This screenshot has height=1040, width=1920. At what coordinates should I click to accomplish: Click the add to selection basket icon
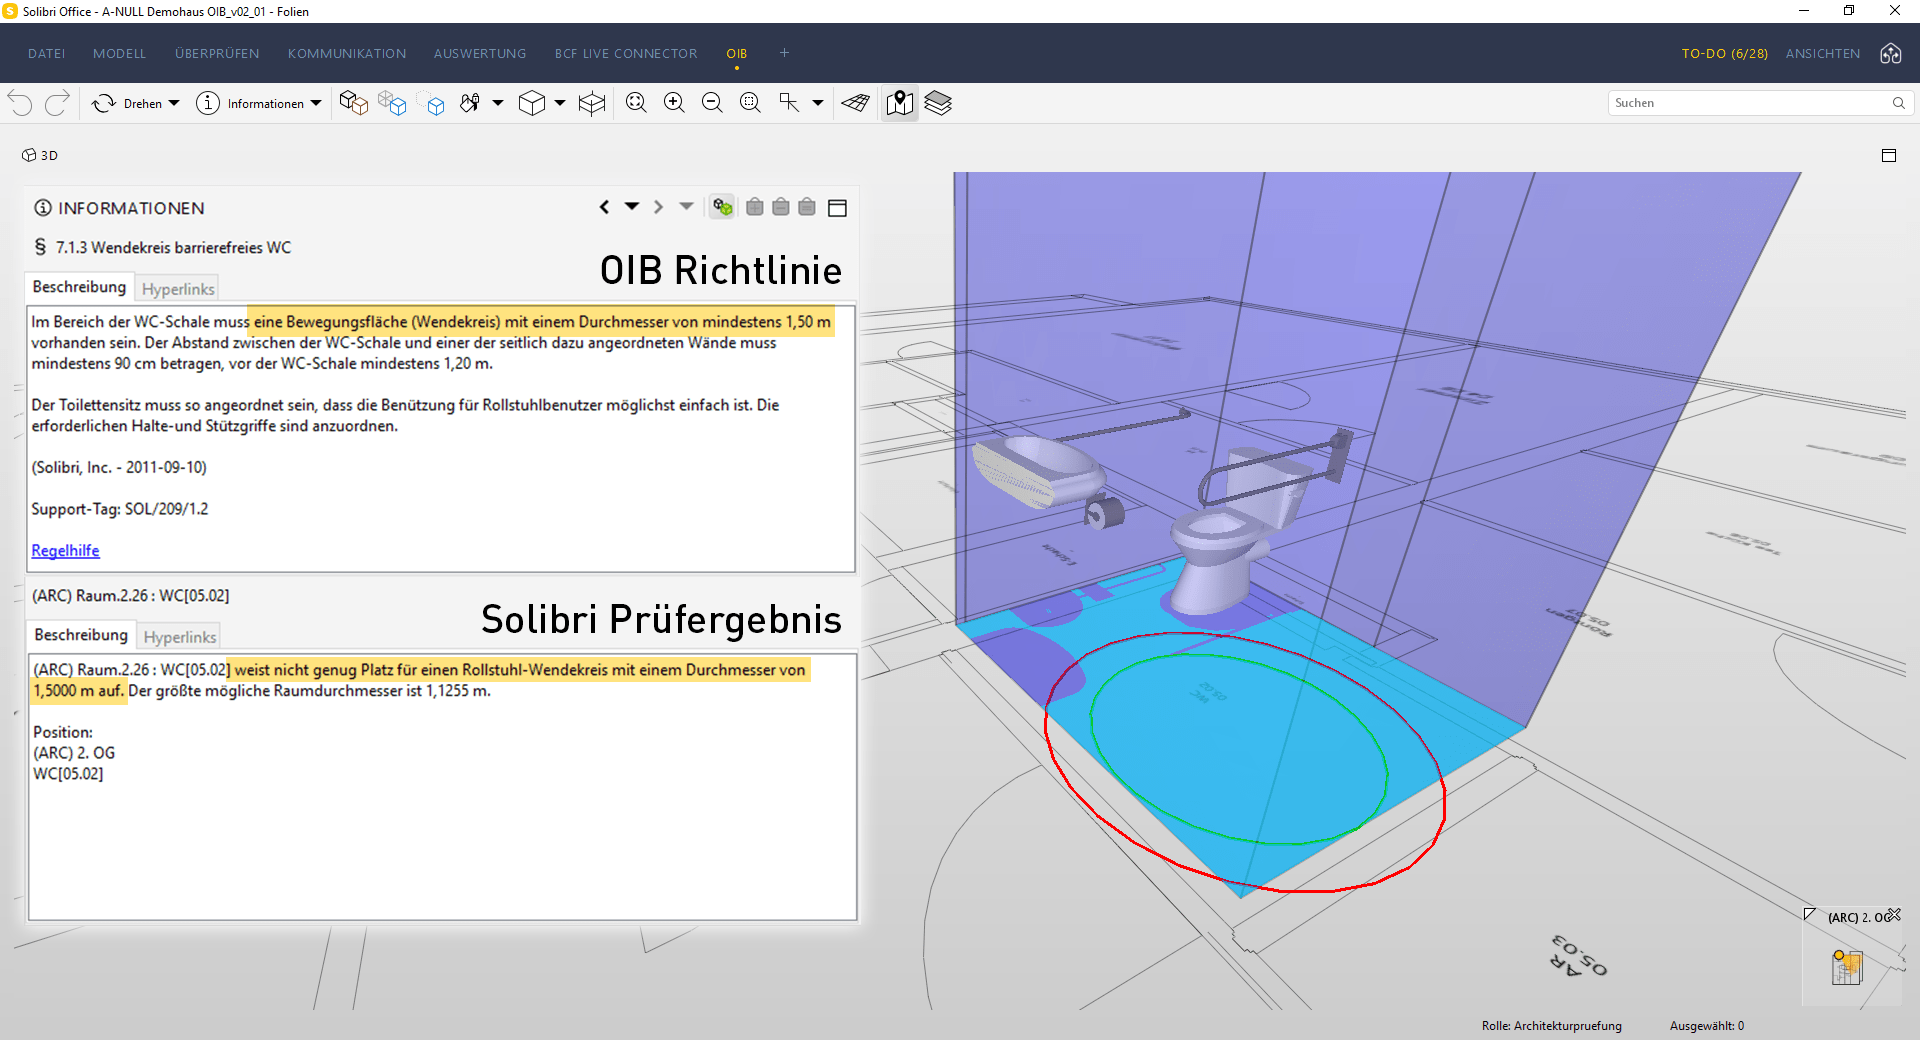click(755, 207)
